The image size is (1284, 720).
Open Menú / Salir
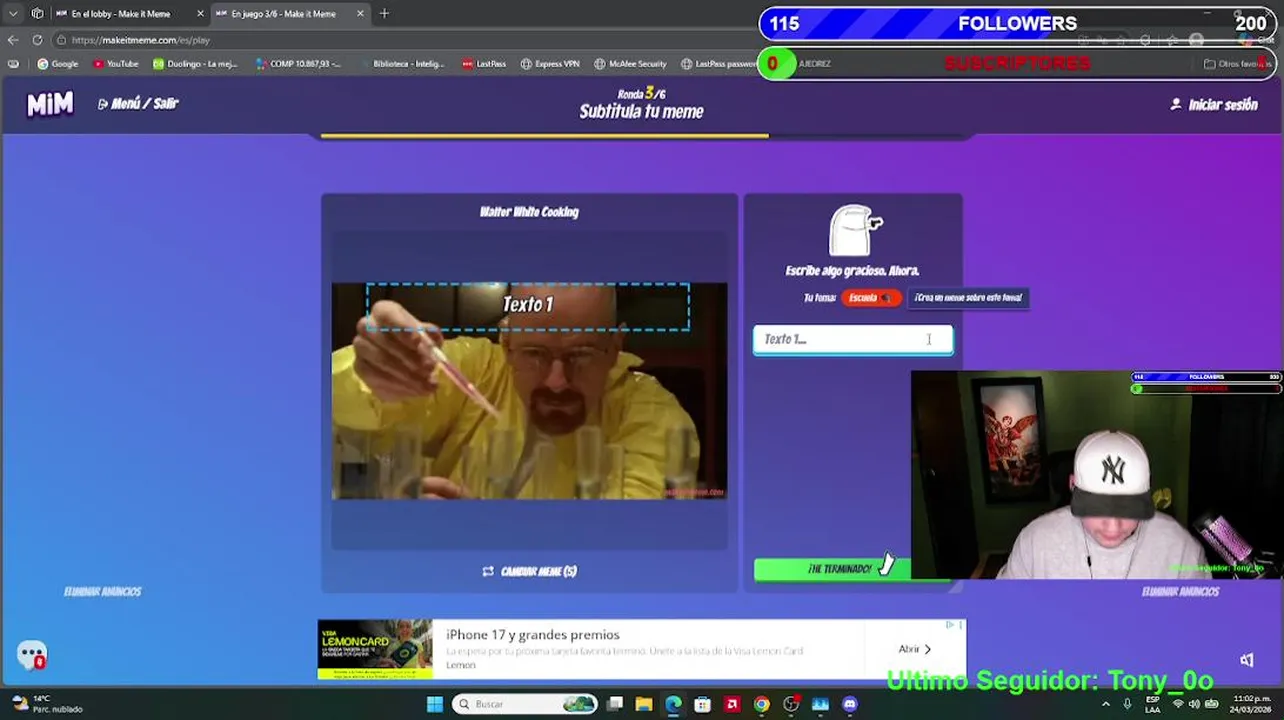click(x=138, y=103)
